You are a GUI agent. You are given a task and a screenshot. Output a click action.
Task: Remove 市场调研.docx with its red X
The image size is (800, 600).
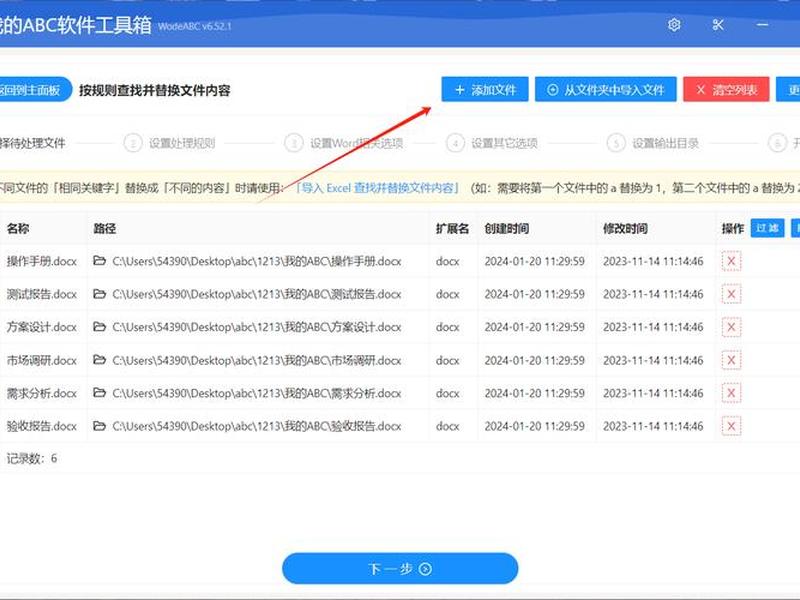pyautogui.click(x=731, y=360)
